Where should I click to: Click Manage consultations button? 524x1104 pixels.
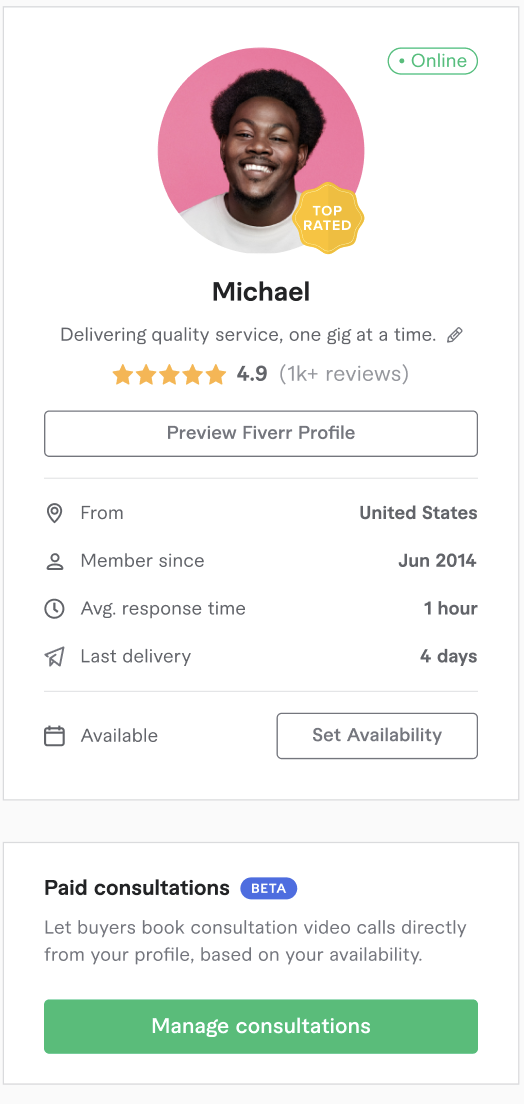(261, 1026)
